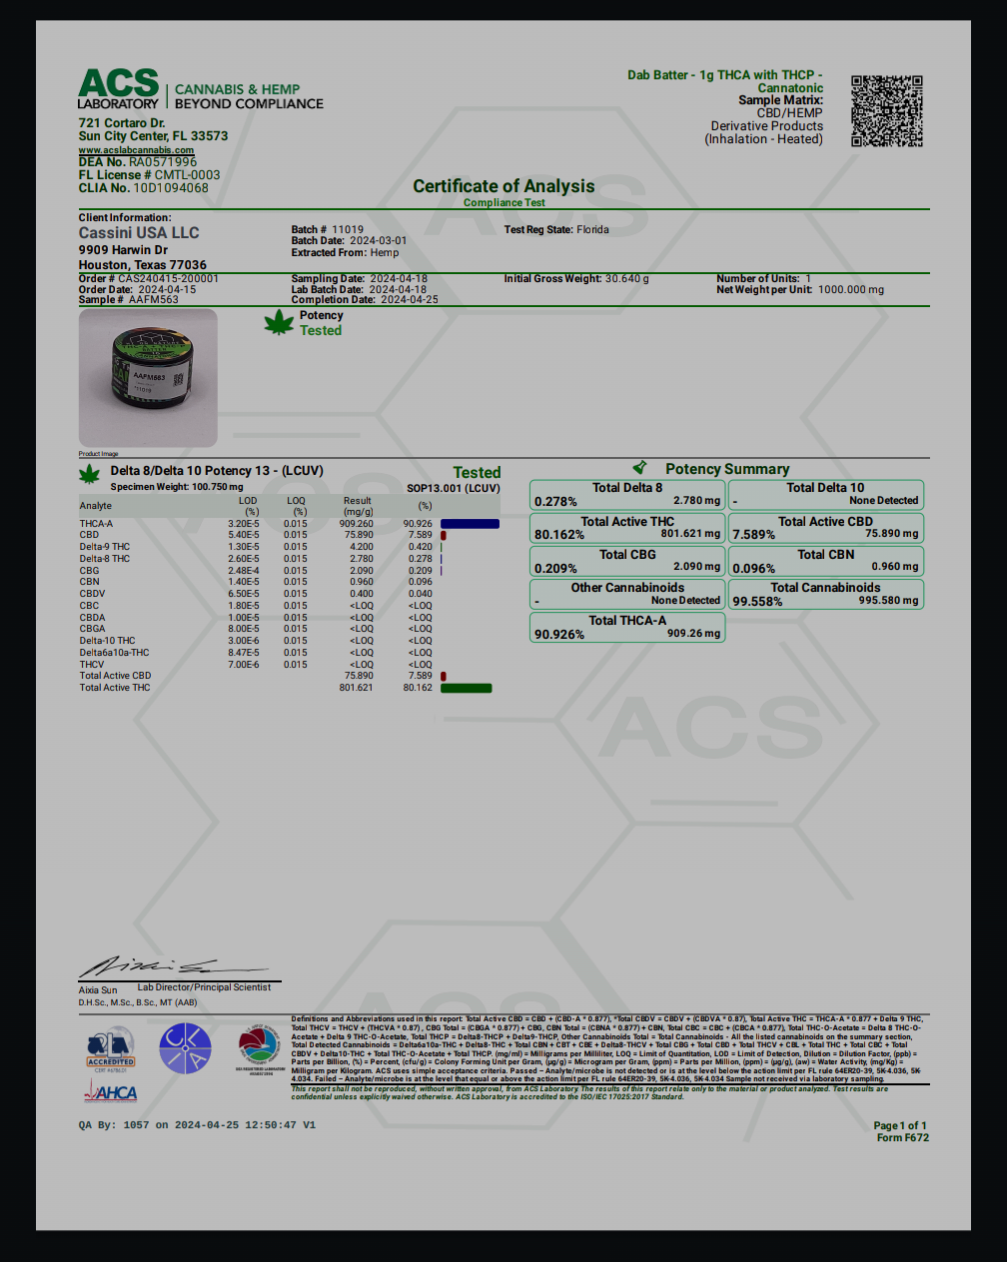Click the product jar image thumbnail
Image resolution: width=1007 pixels, height=1262 pixels.
(x=148, y=377)
